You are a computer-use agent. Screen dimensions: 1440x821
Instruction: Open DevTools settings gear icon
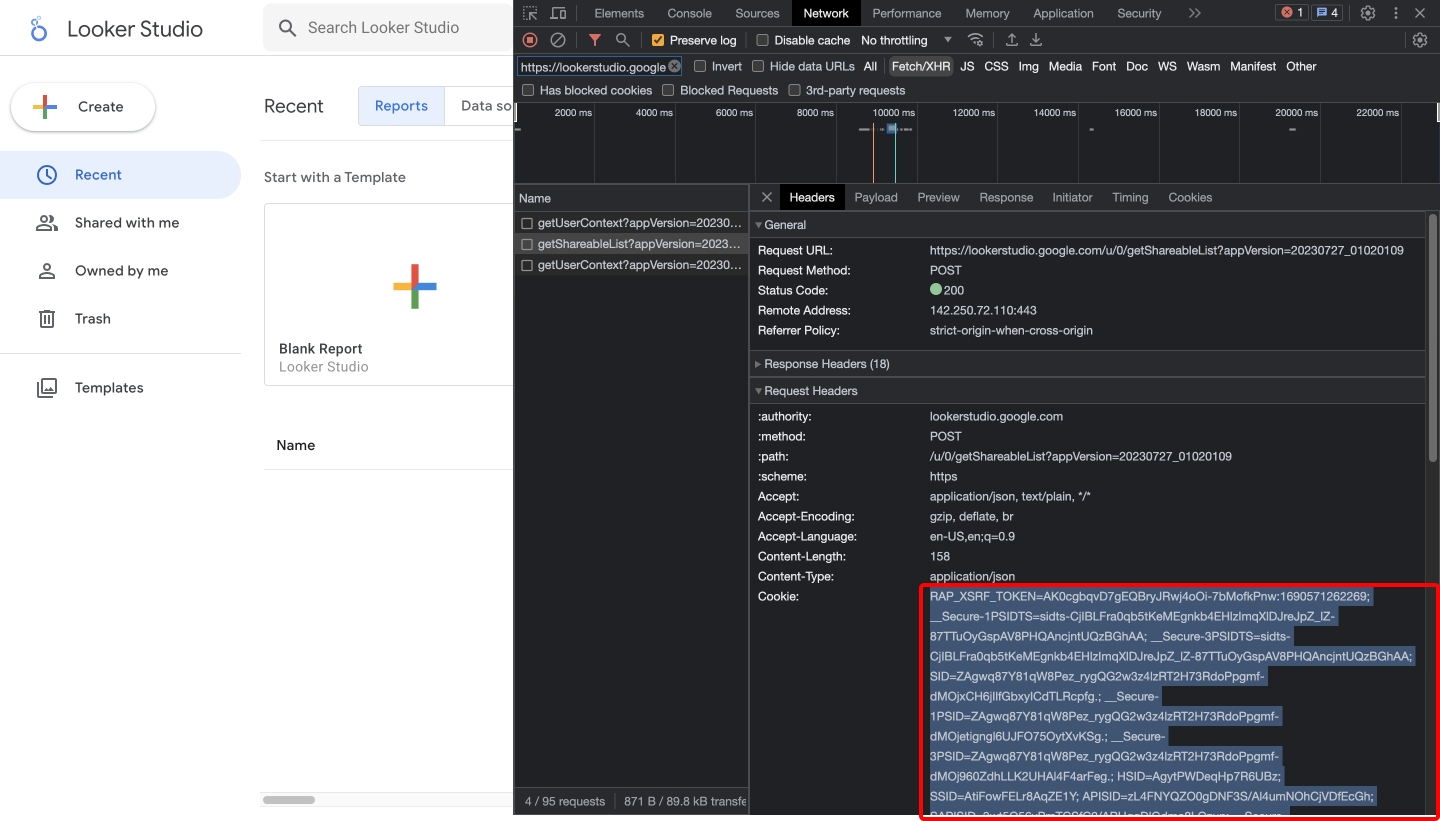(1368, 13)
